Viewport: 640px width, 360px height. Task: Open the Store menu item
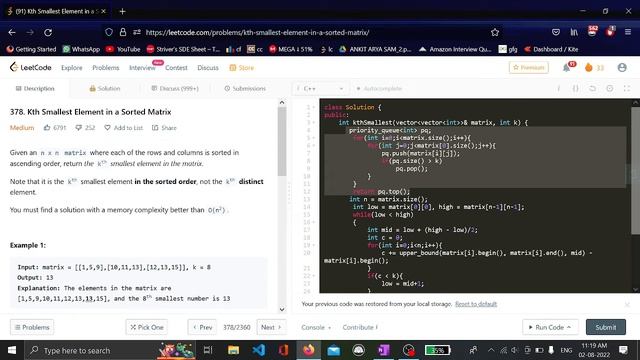coord(242,68)
